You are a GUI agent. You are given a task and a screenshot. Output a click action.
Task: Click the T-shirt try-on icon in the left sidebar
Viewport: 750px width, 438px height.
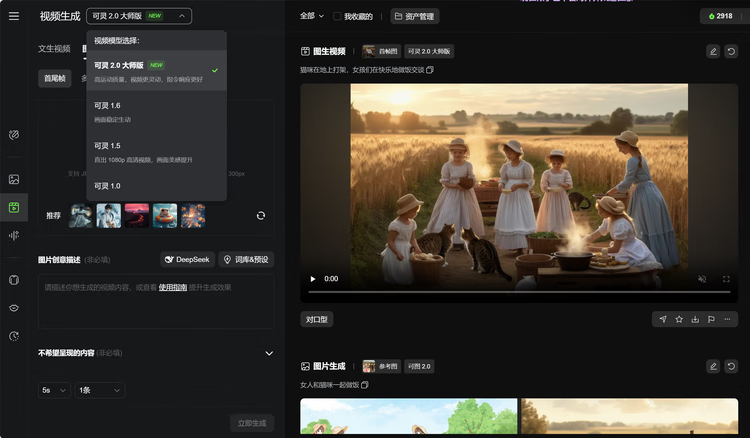pyautogui.click(x=14, y=280)
